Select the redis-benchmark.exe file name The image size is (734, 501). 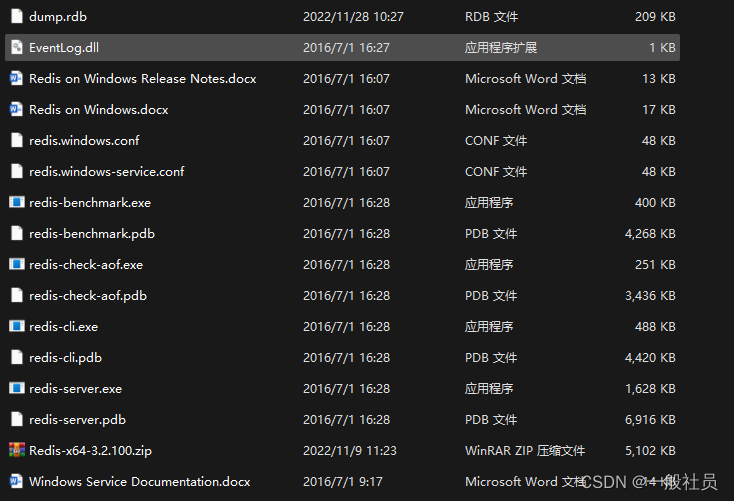point(90,203)
